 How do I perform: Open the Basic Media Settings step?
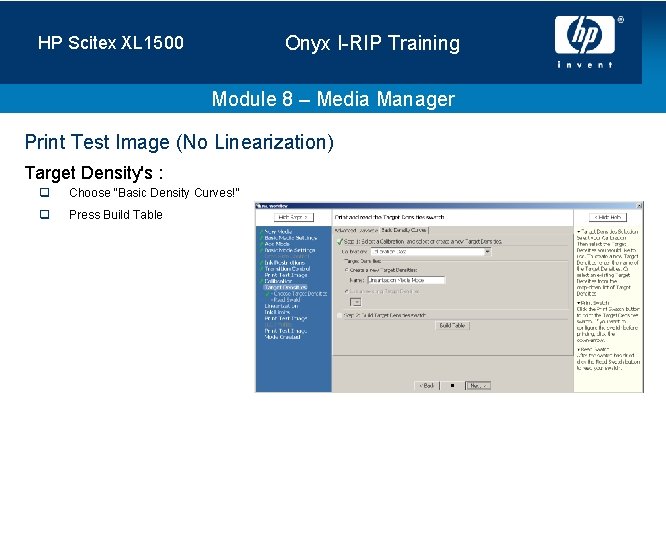click(291, 238)
